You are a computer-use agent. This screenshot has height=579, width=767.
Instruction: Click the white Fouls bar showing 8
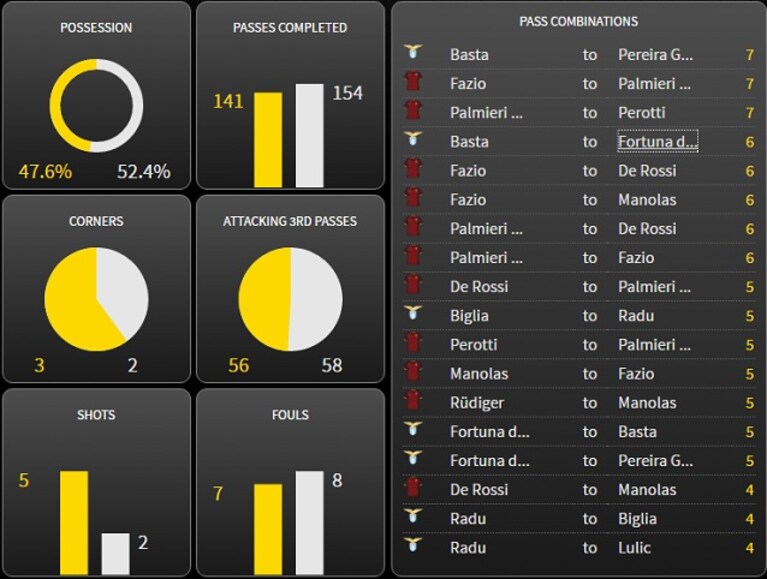click(x=309, y=523)
